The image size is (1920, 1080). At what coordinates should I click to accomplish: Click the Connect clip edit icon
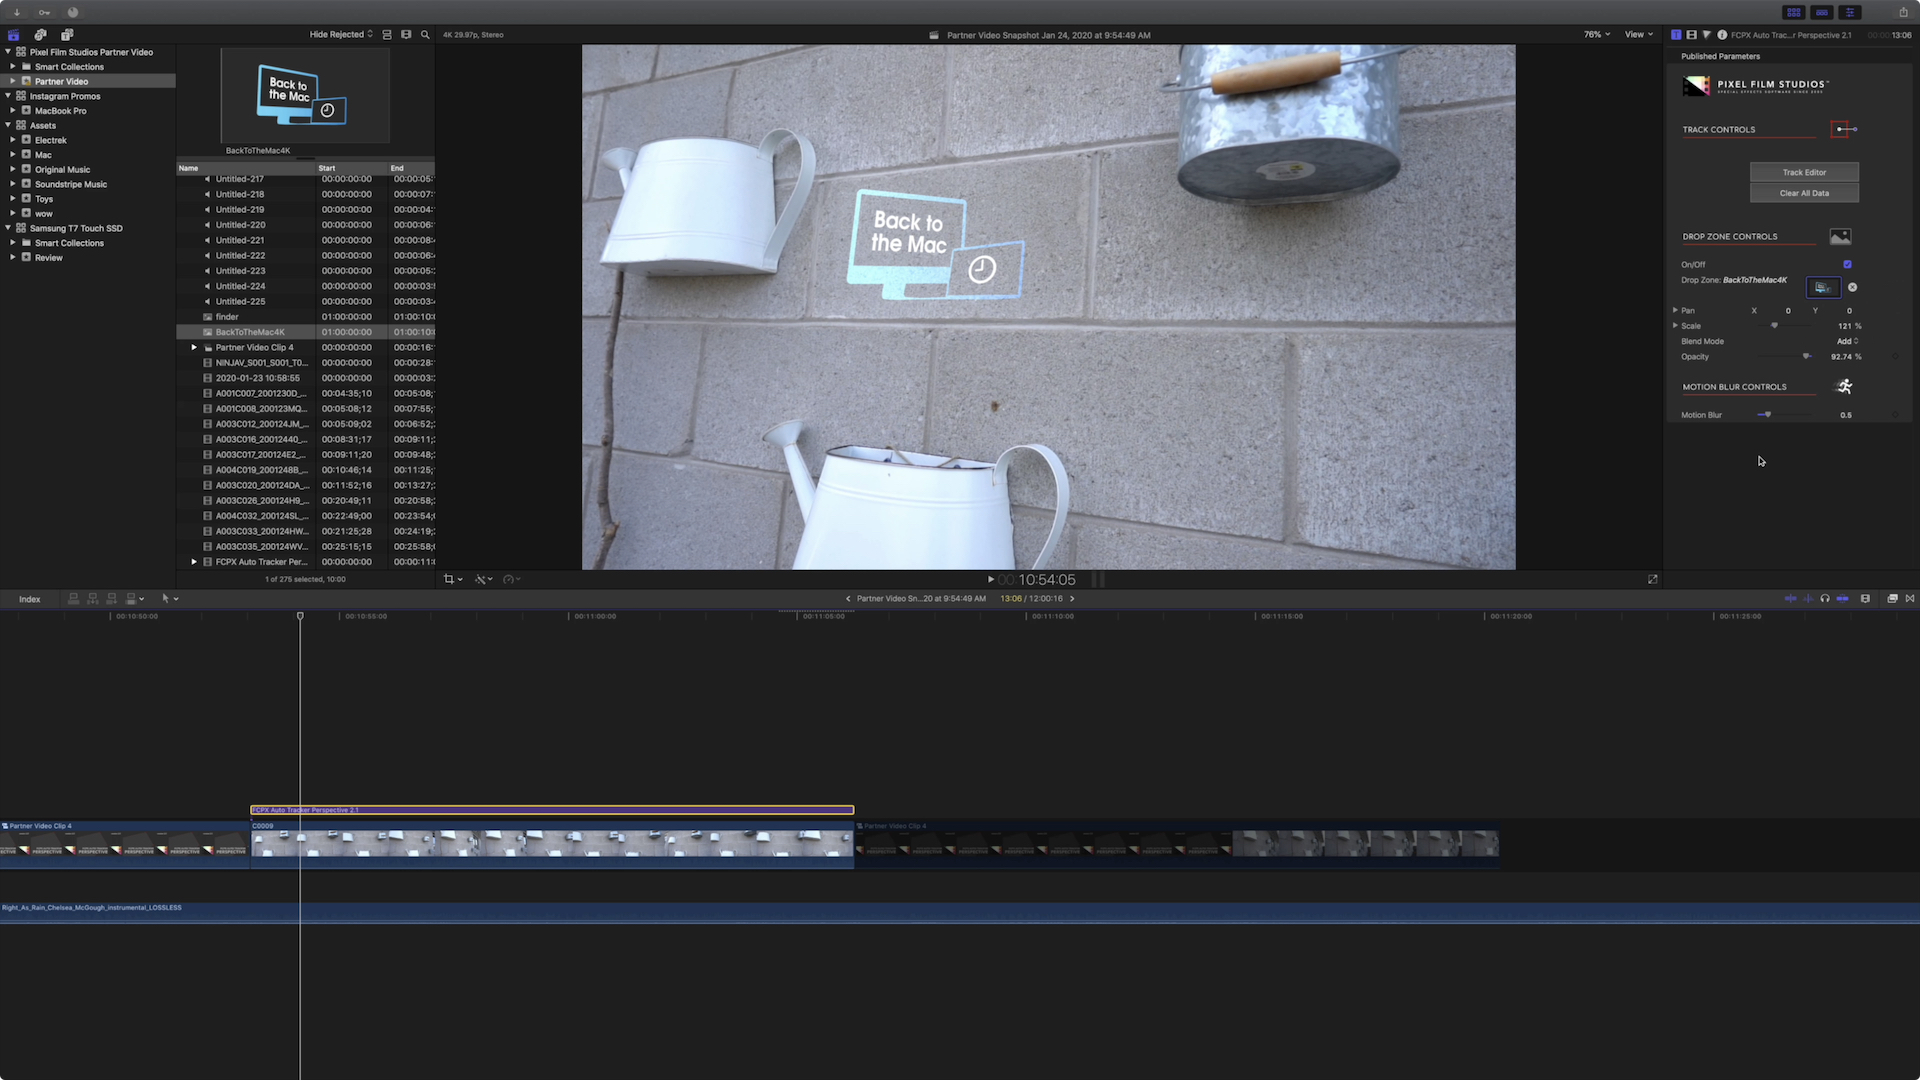coord(73,598)
